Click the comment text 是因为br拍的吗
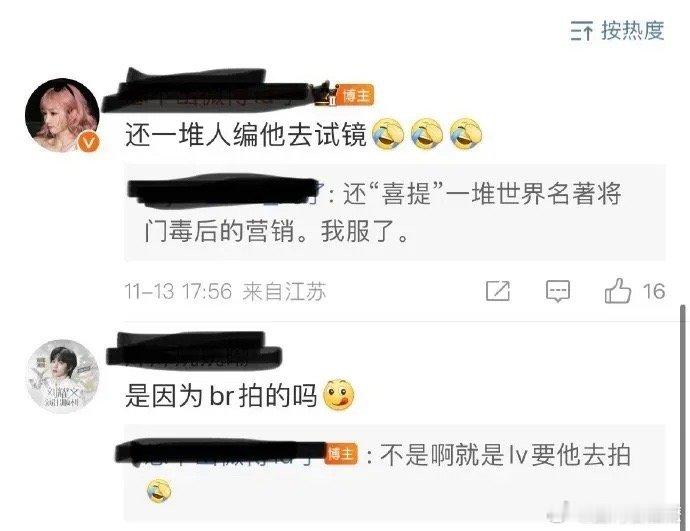Viewport: 690px width, 531px height. (221, 396)
